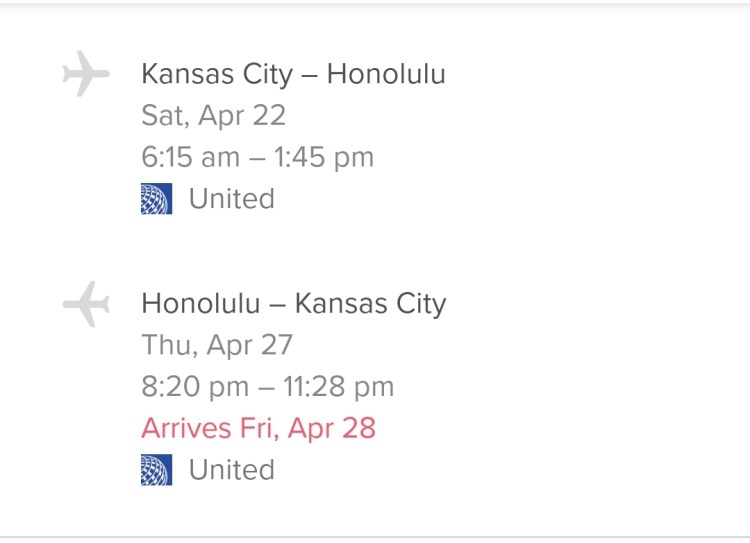Tap the 8:20 pm departure time

pos(191,387)
